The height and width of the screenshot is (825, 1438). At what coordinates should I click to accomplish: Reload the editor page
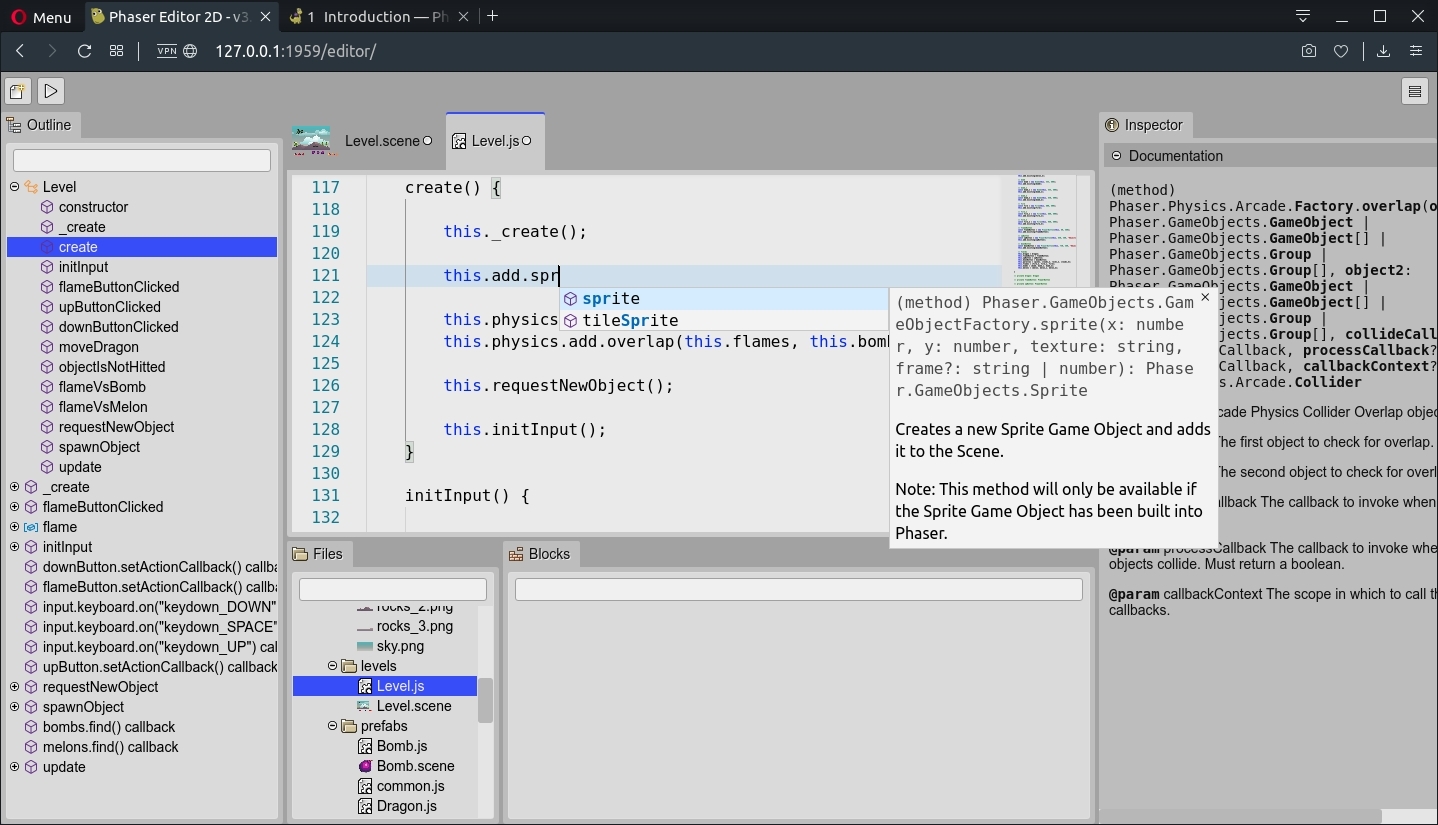coord(84,51)
